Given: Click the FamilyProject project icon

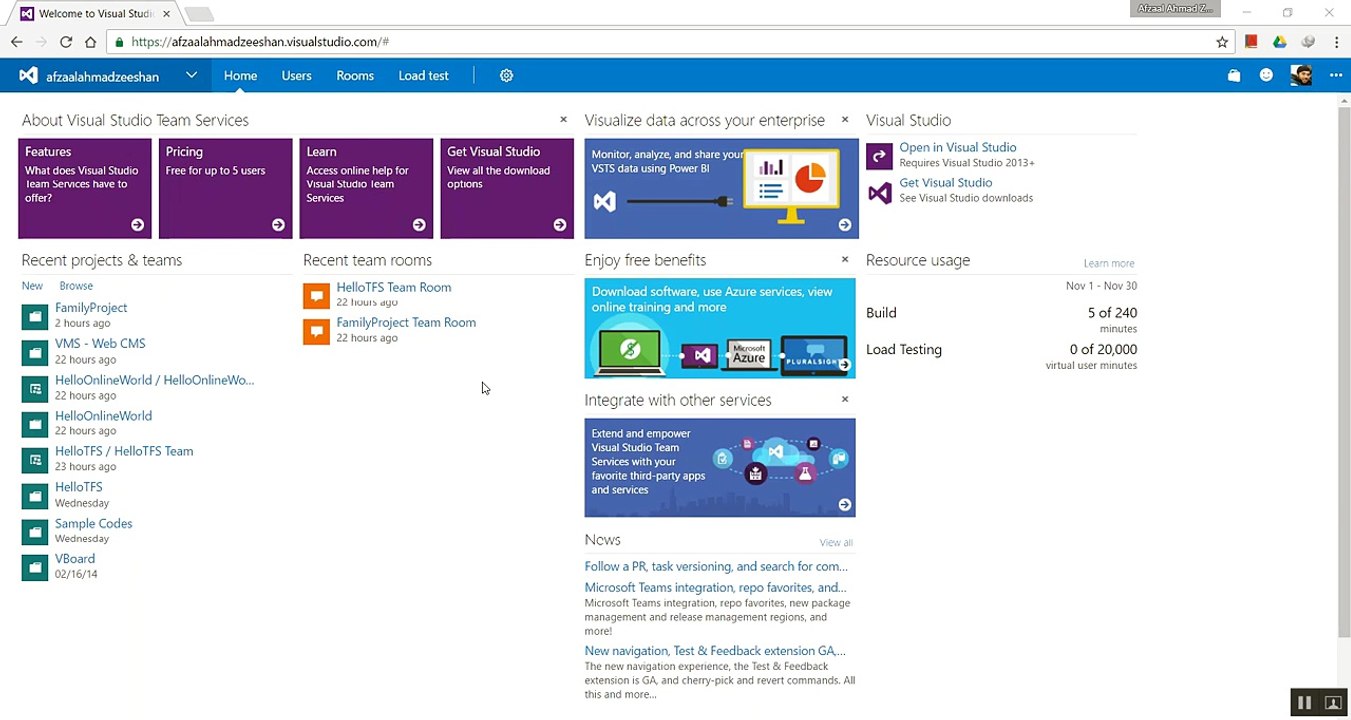Looking at the screenshot, I should 35,316.
